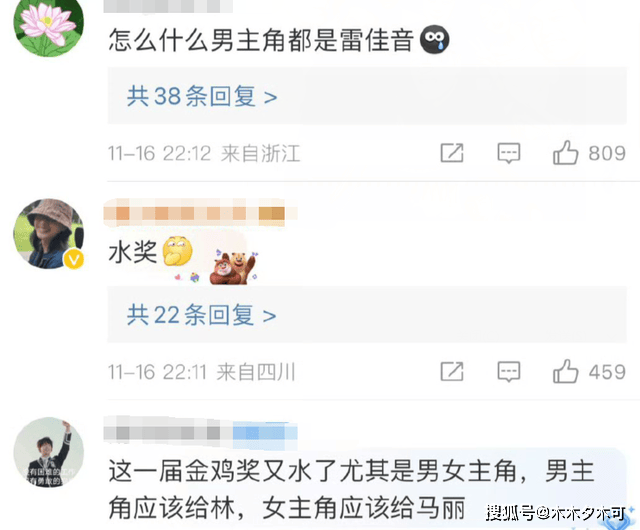Open the lotus flower avatar profile

coord(49,25)
